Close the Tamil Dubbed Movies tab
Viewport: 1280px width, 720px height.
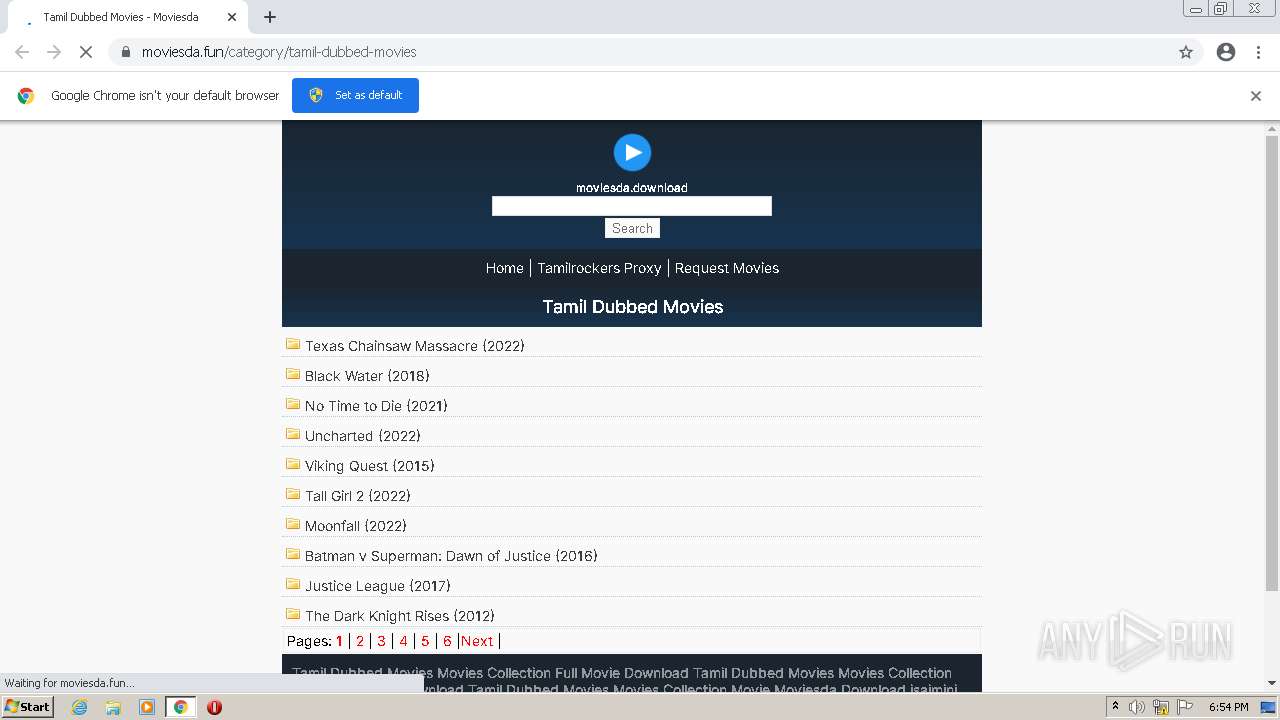click(x=232, y=17)
